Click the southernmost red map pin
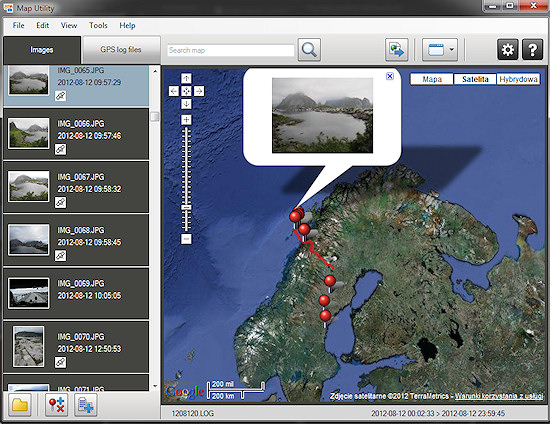Image resolution: width=550 pixels, height=424 pixels. [x=325, y=316]
